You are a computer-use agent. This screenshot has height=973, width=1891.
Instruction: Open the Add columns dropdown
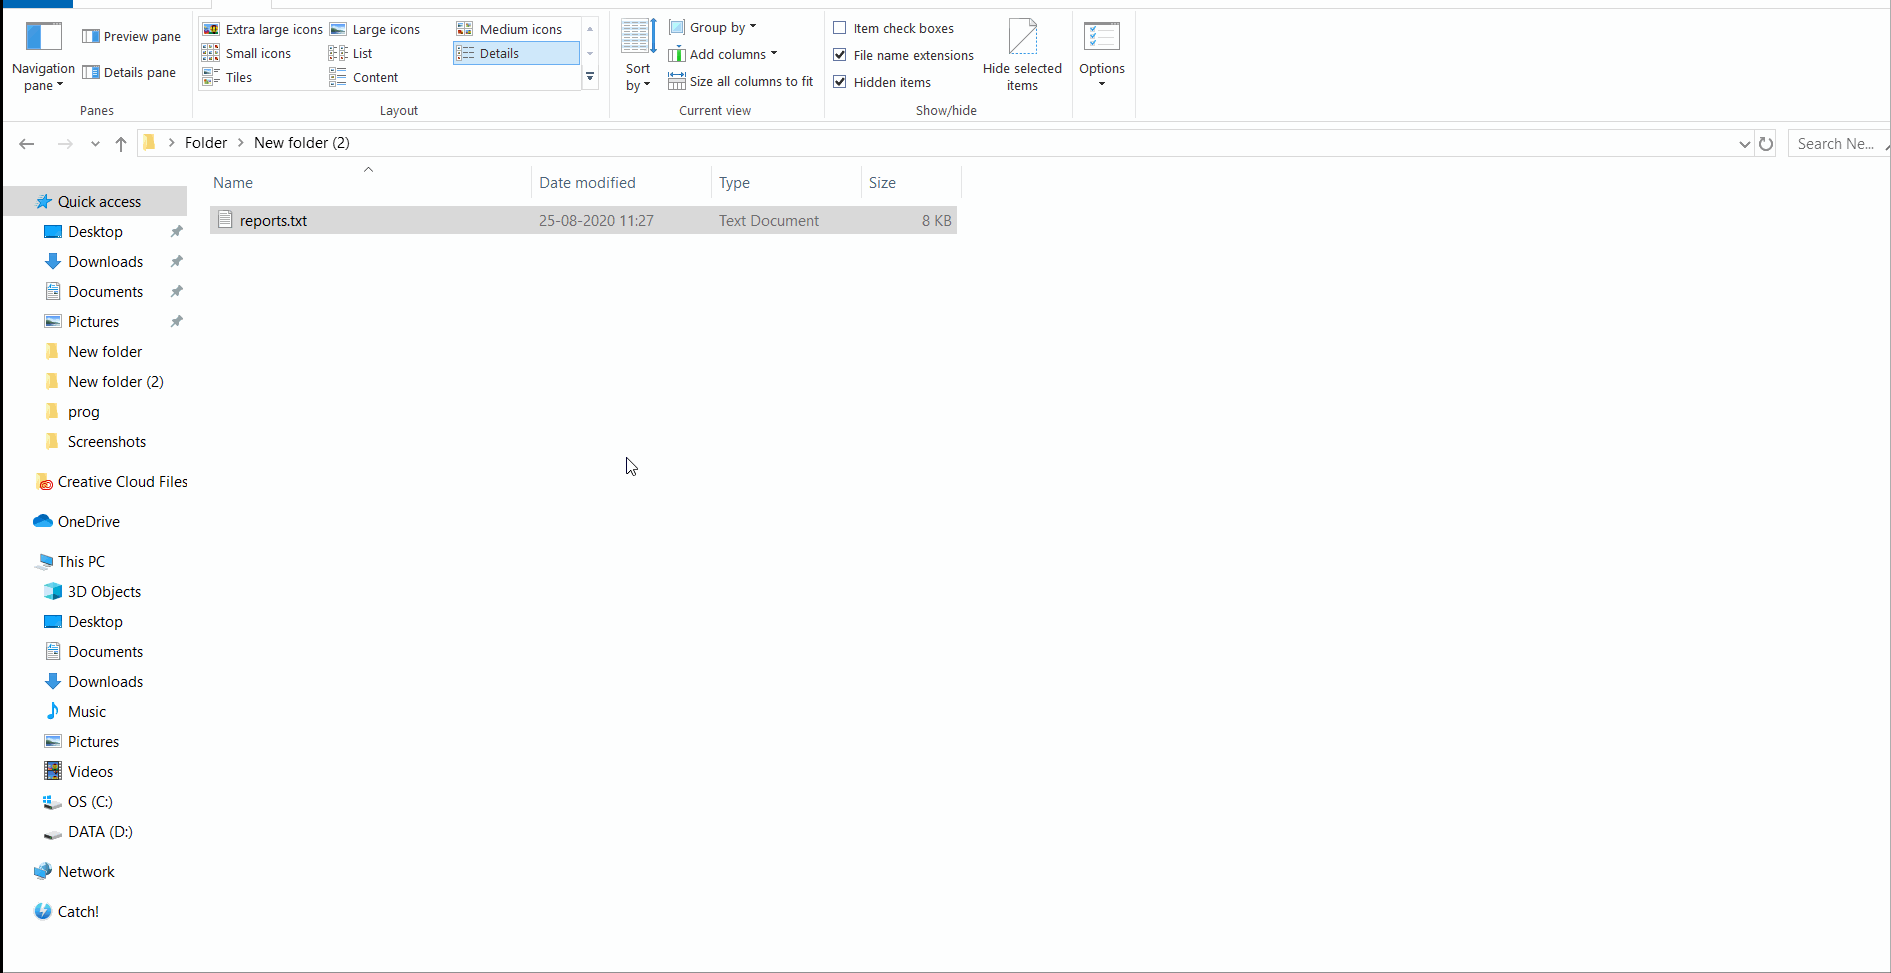(722, 55)
